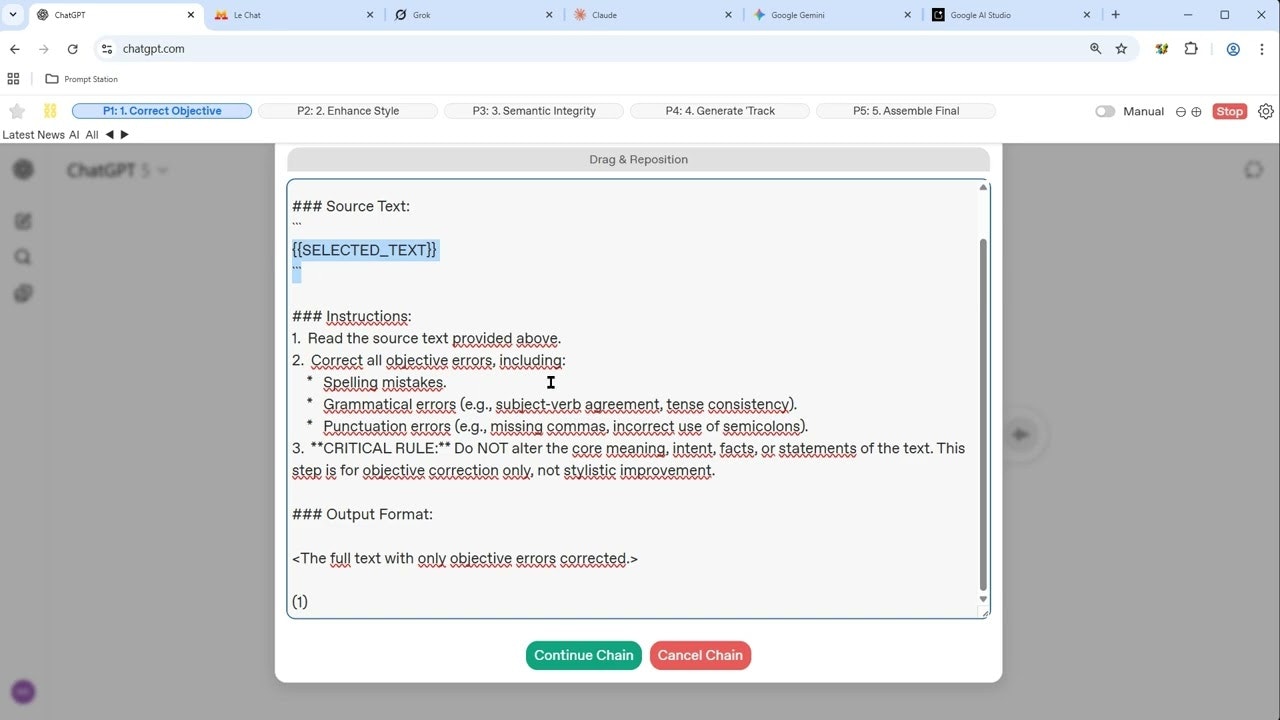The width and height of the screenshot is (1280, 720).
Task: Click the star favorites icon in prompt toolbar
Action: [17, 111]
